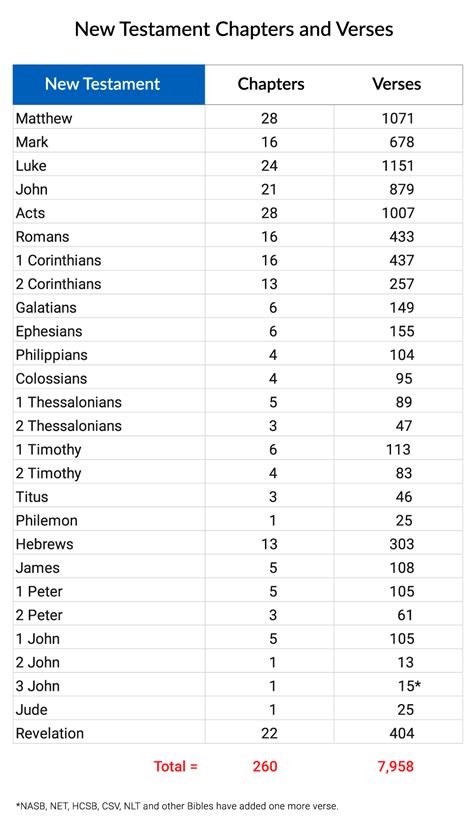Viewport: 474px width, 822px height.
Task: Click the Matthew row label
Action: (44, 118)
